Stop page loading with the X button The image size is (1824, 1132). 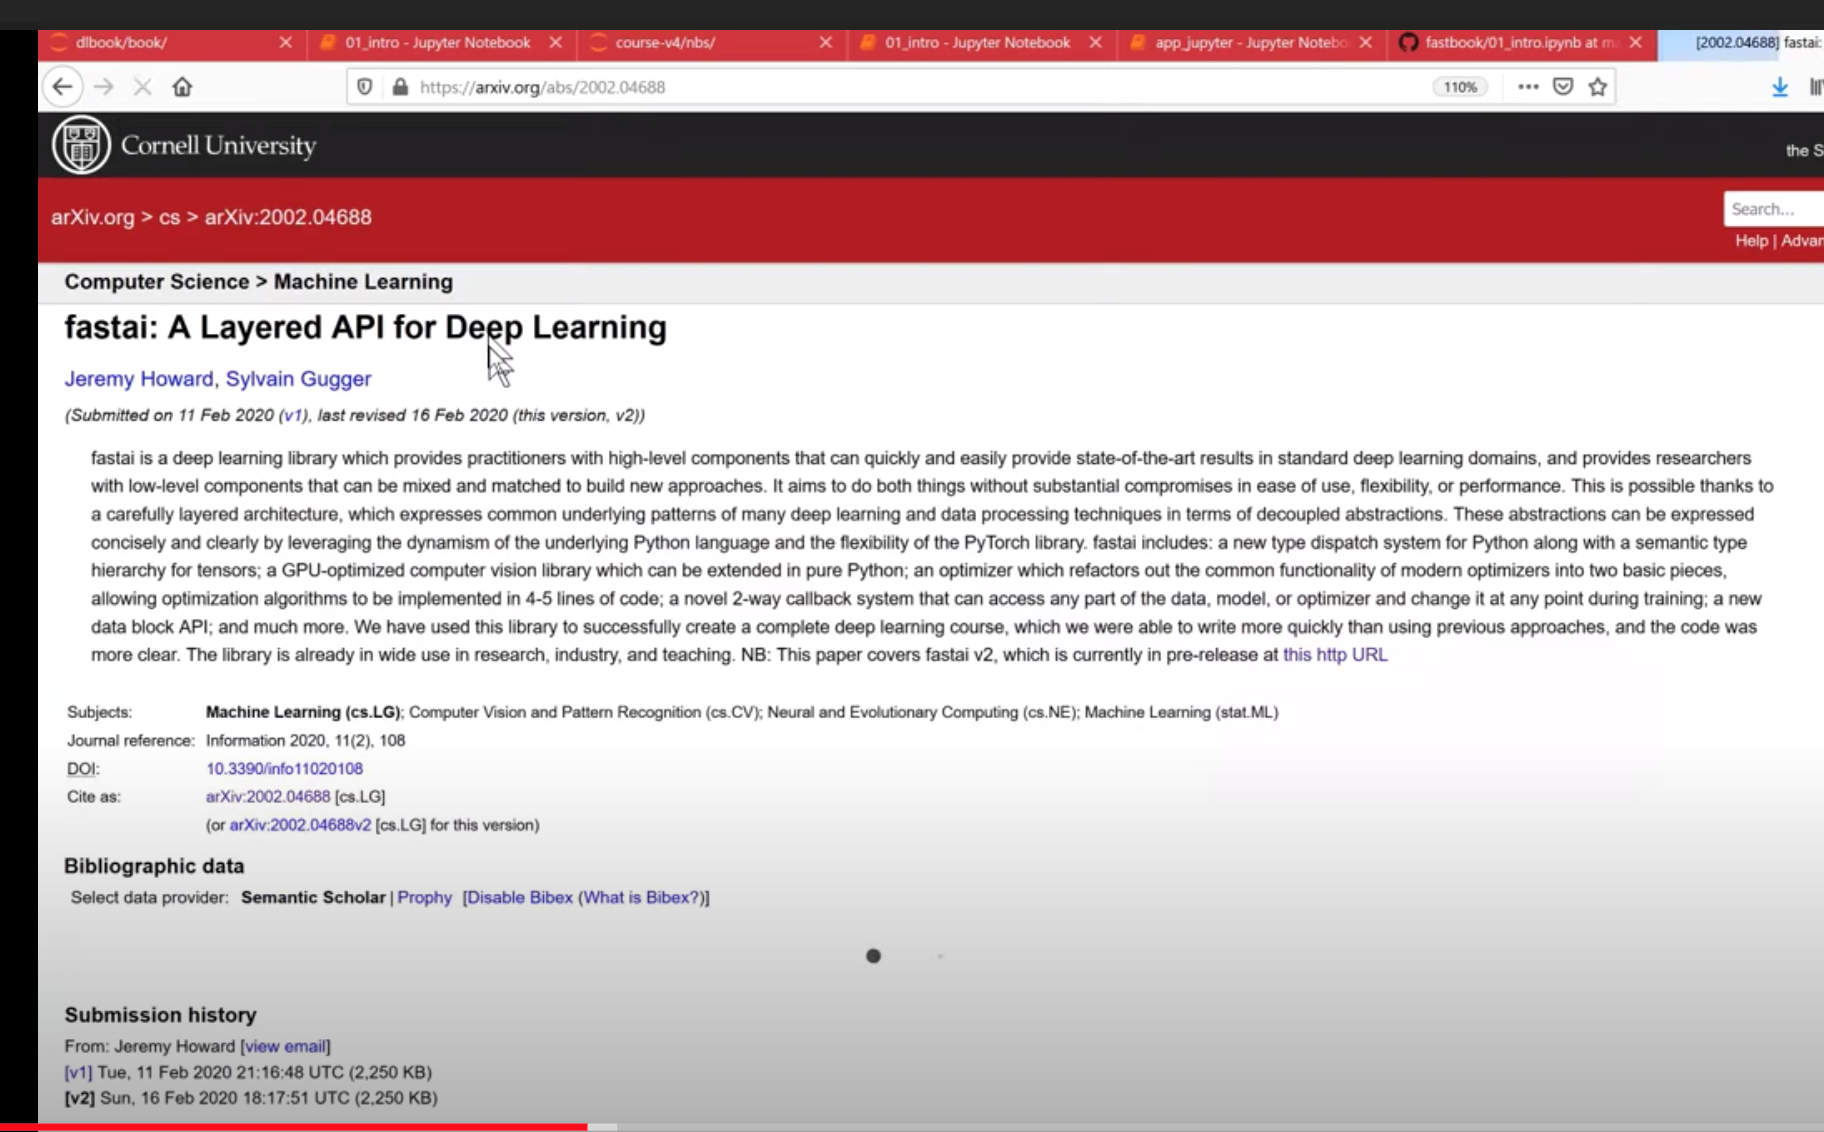coord(142,87)
